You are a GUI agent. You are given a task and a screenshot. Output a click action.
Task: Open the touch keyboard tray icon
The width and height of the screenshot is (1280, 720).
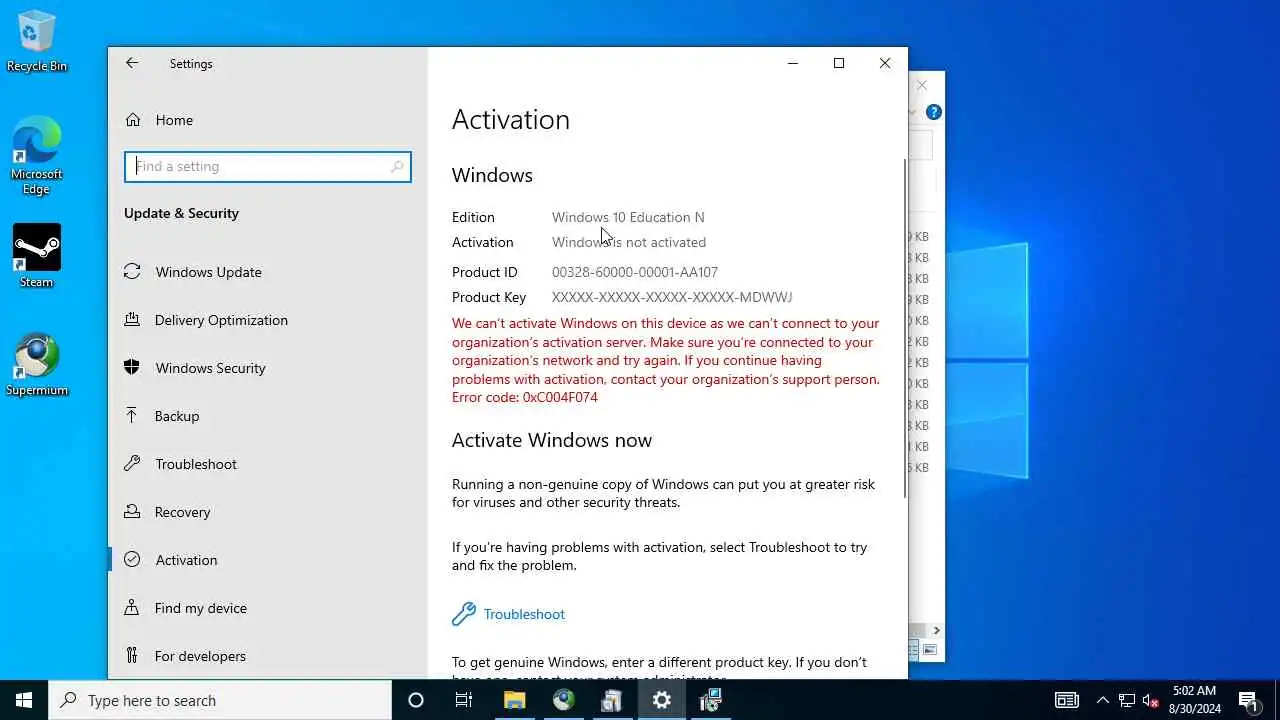[1067, 700]
